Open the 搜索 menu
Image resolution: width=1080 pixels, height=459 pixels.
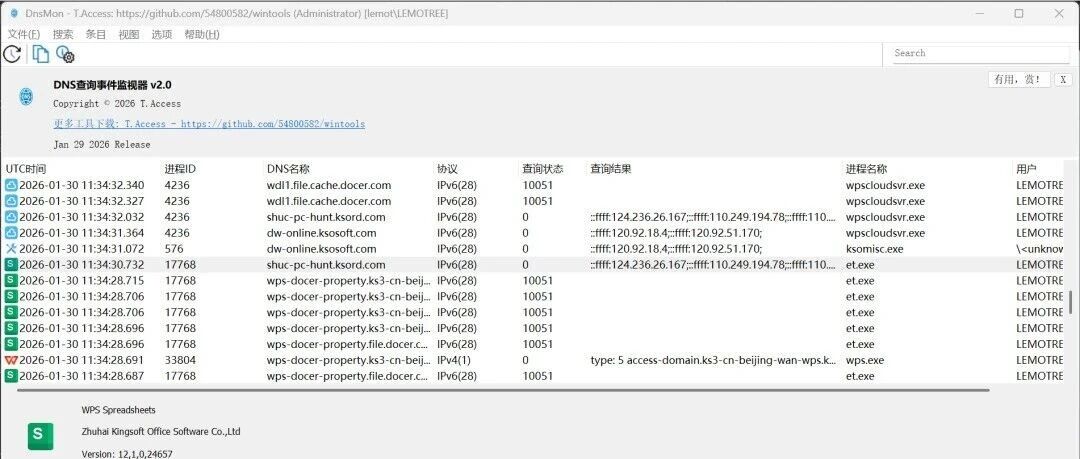pyautogui.click(x=63, y=34)
